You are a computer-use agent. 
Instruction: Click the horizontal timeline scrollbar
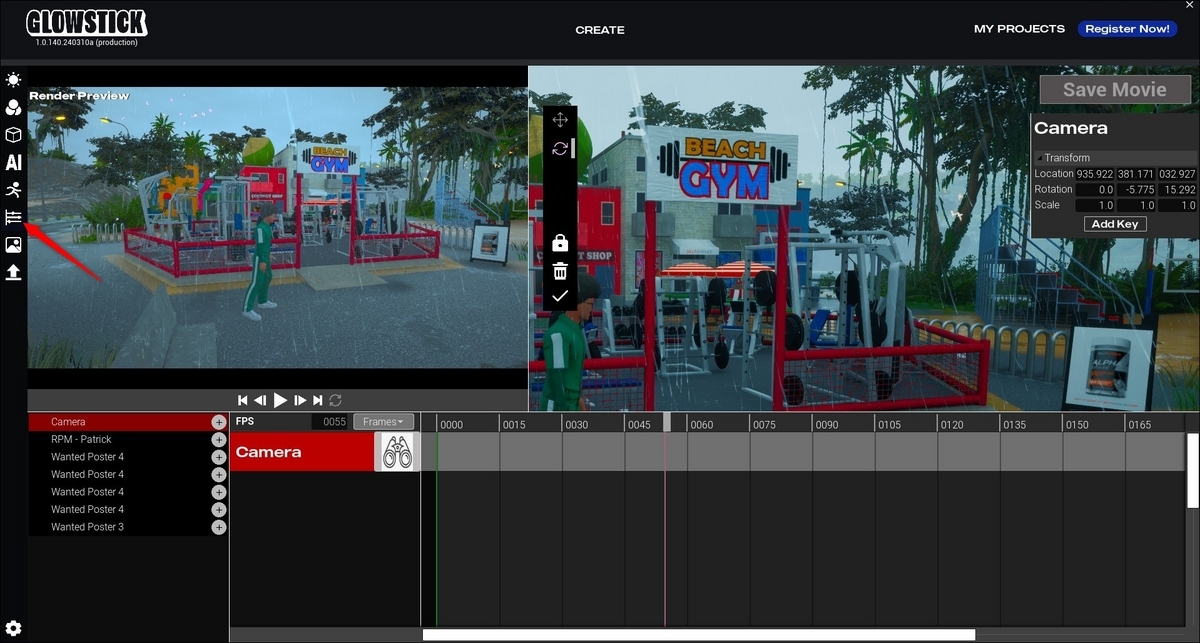pyautogui.click(x=698, y=635)
